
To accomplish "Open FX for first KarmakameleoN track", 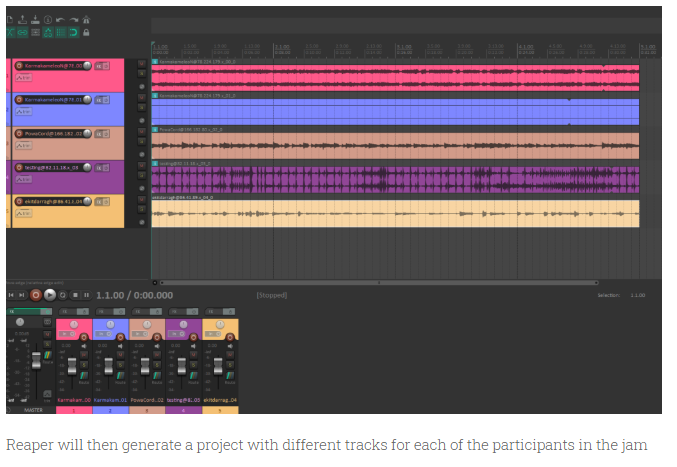I will 100,66.
